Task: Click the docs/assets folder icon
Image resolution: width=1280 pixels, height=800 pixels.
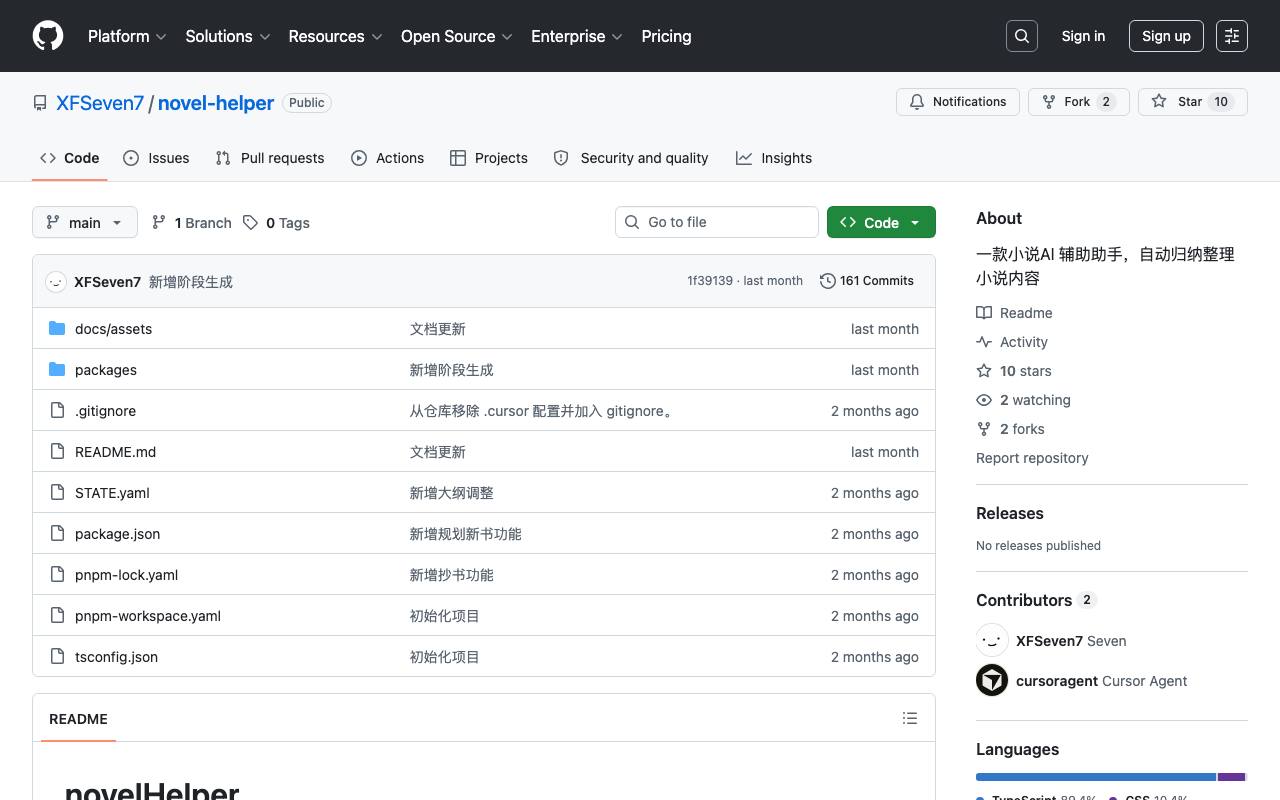Action: pos(57,329)
